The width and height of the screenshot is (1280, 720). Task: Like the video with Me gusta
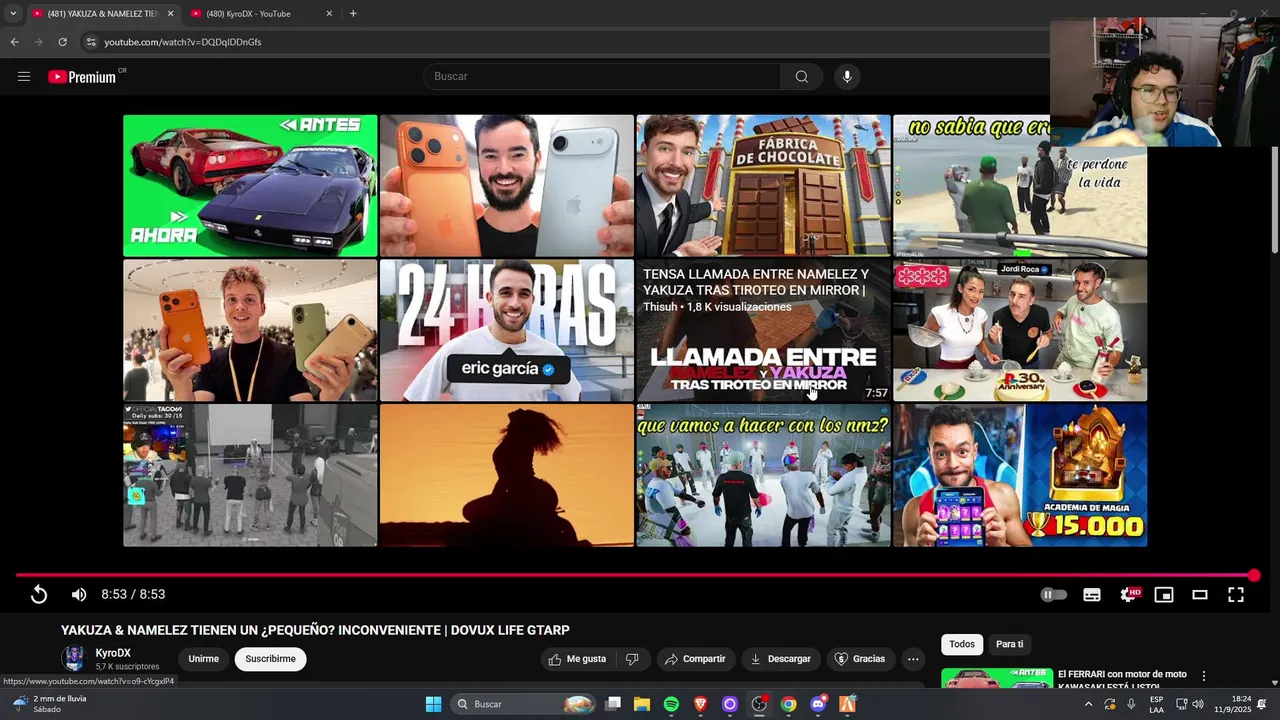577,659
